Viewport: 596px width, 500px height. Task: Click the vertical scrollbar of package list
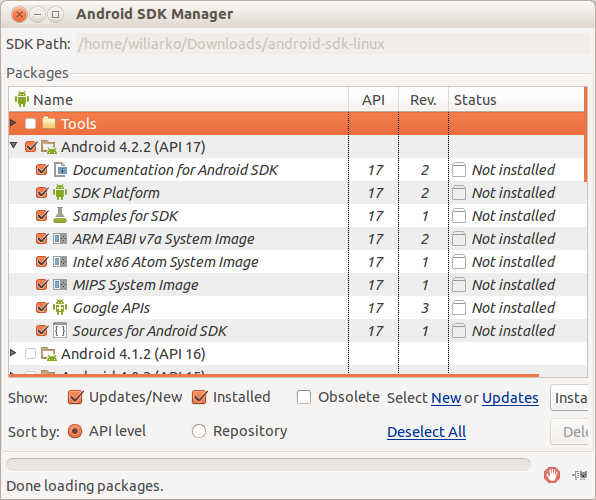point(586,135)
